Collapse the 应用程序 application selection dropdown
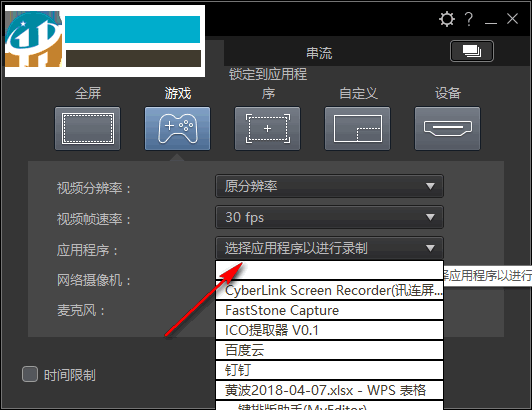This screenshot has height=410, width=532. [x=329, y=248]
